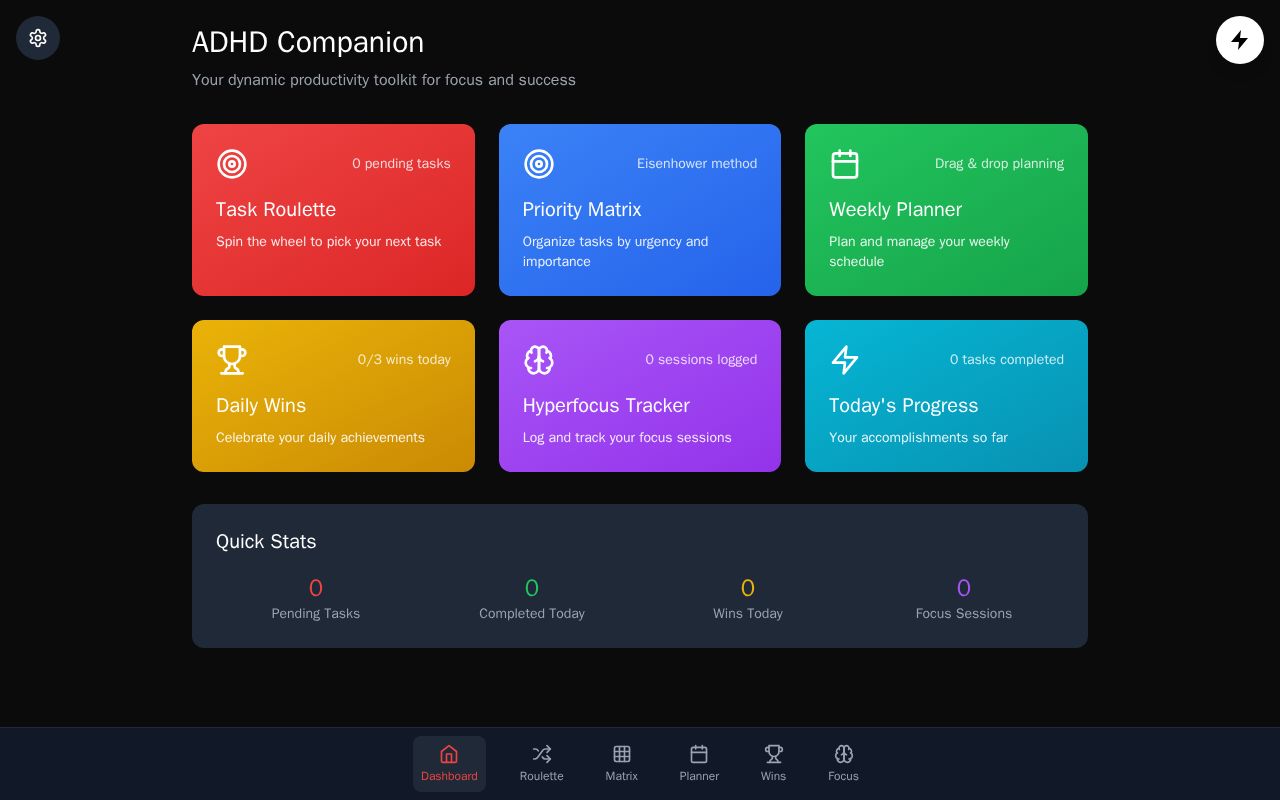The image size is (1280, 800).
Task: Open the Matrix tab in bottom navigation
Action: [x=622, y=764]
